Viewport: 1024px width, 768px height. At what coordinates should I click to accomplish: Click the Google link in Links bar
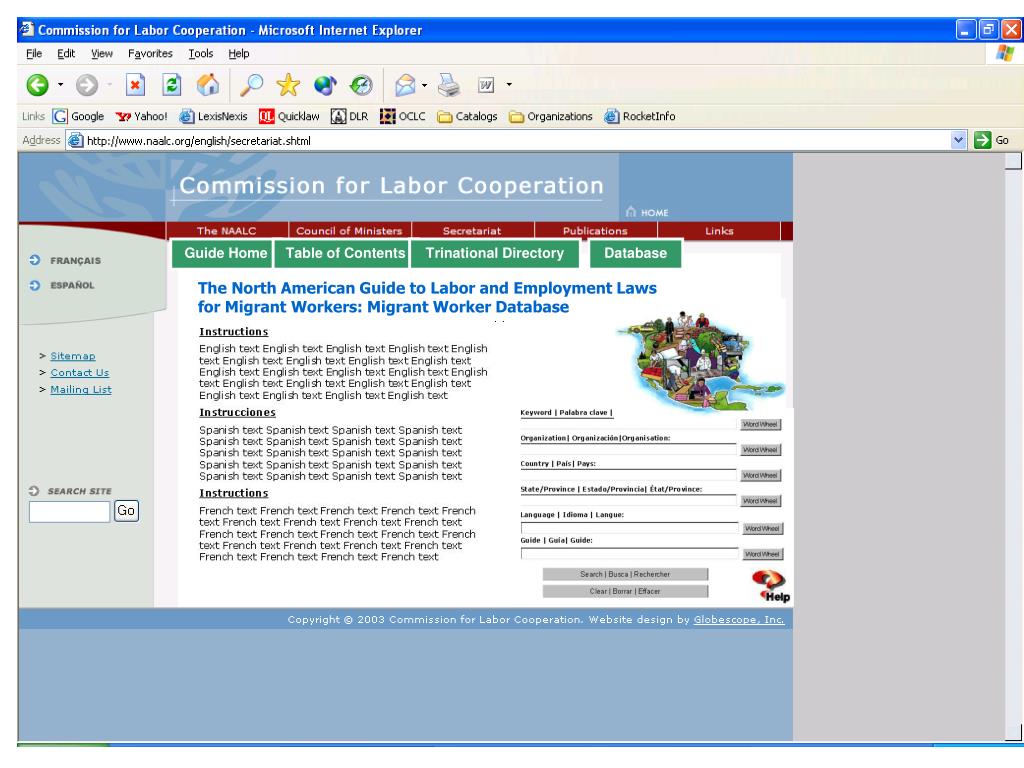78,116
